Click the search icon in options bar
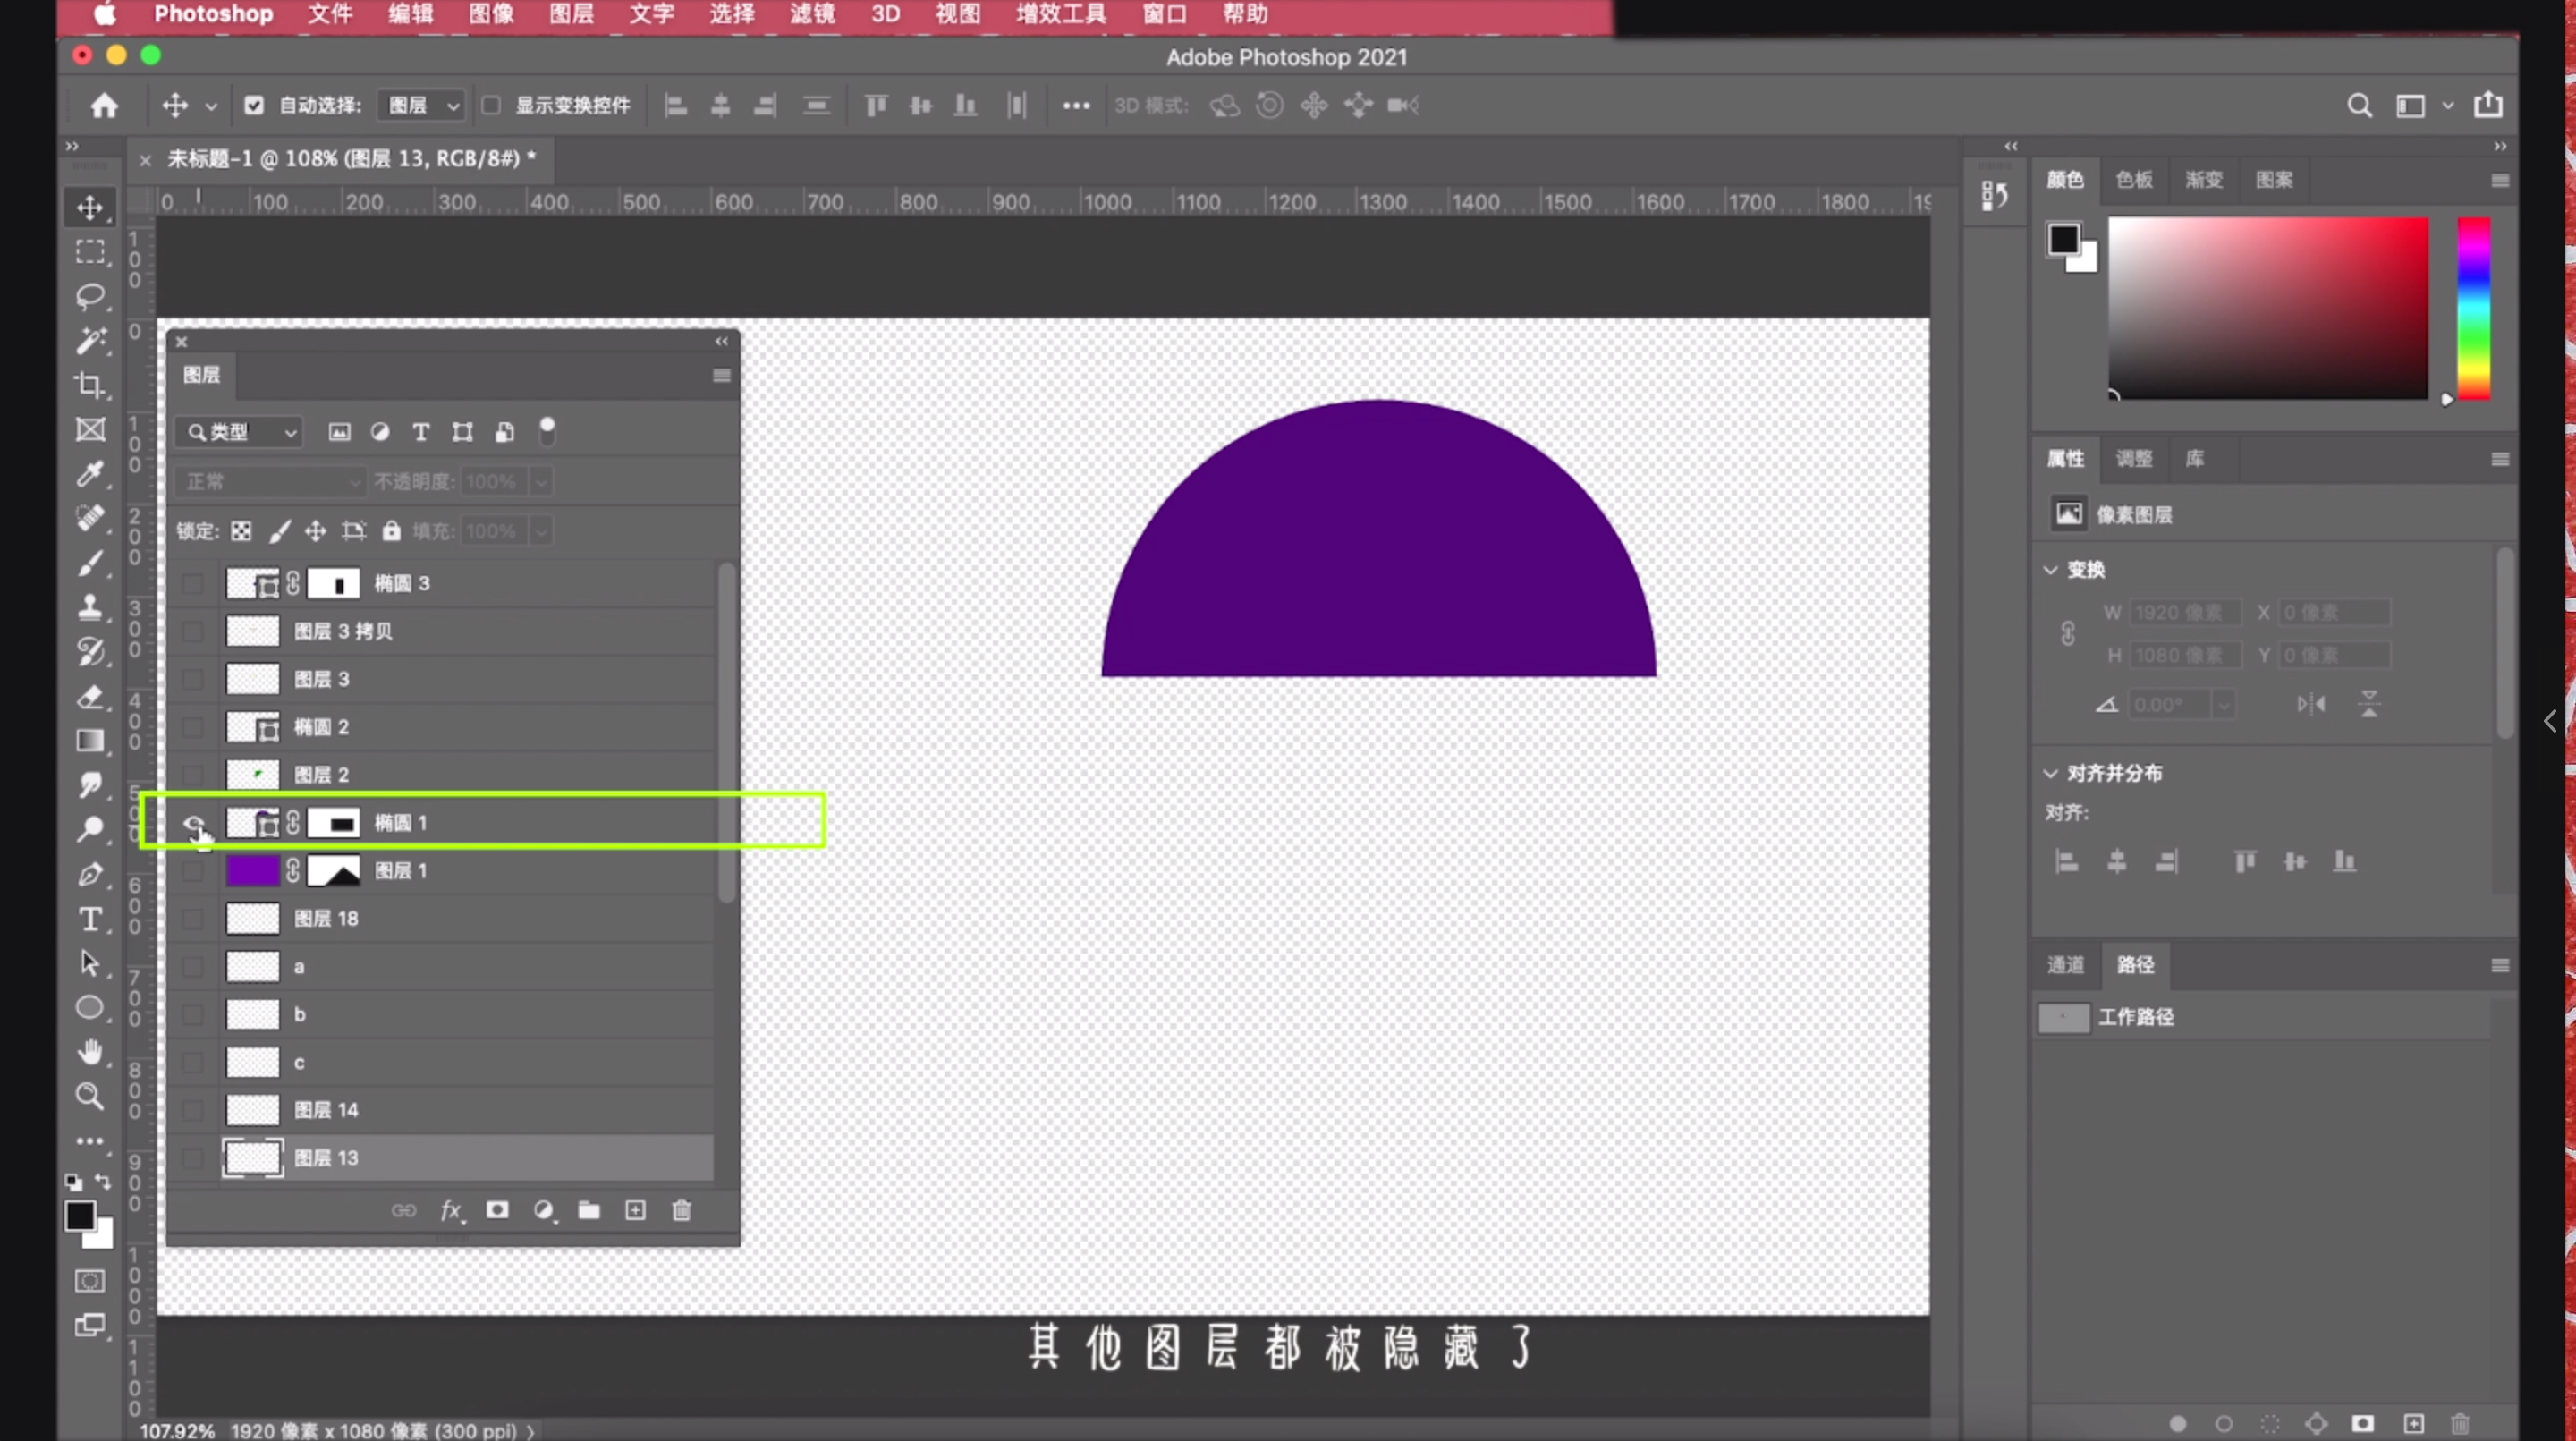 click(2359, 106)
